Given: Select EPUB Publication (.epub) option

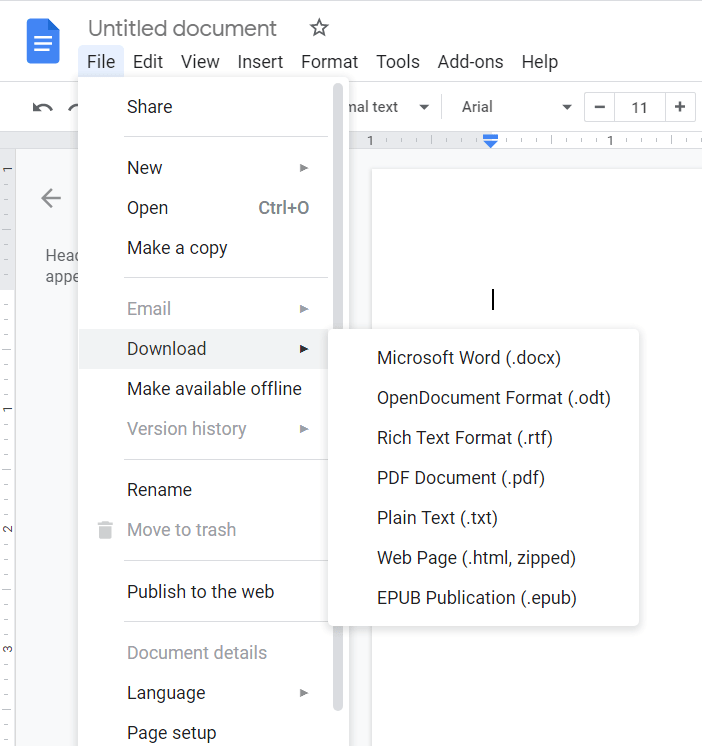Looking at the screenshot, I should coord(476,598).
